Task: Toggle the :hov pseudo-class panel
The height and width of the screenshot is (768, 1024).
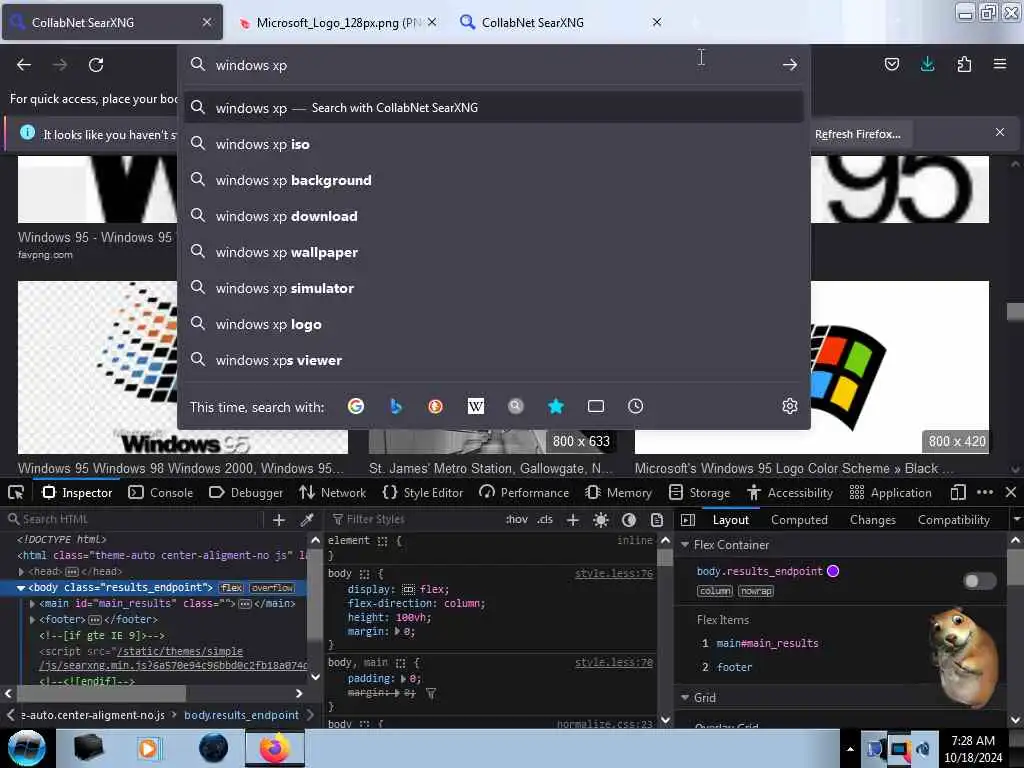Action: click(517, 520)
